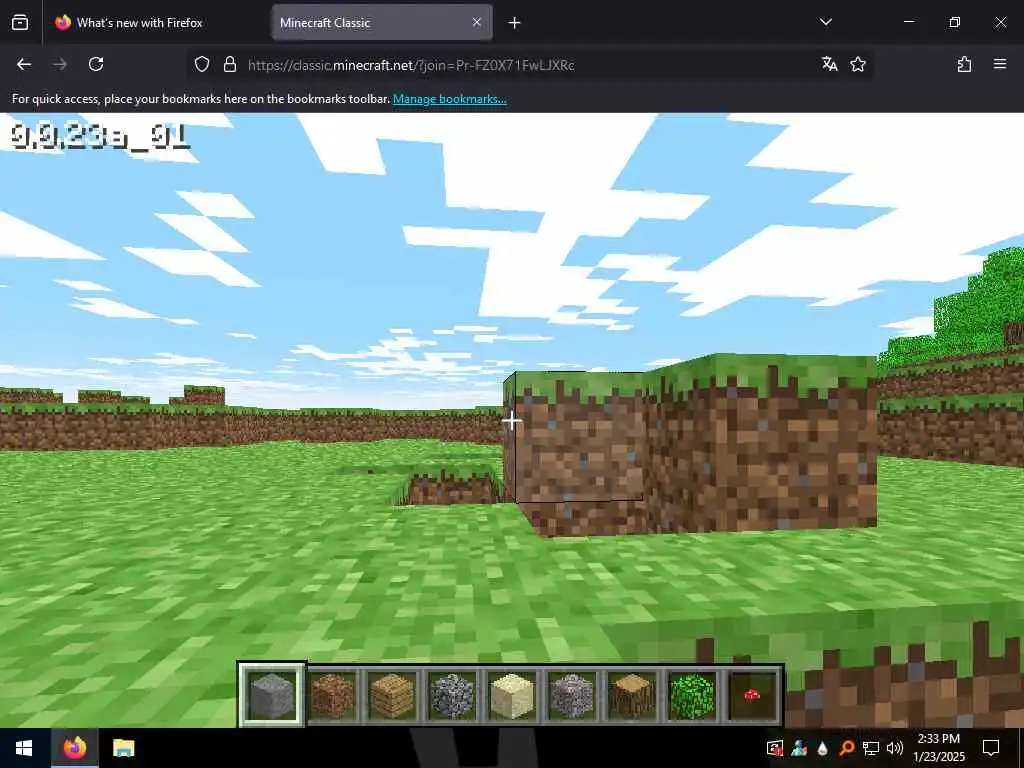
Task: Switch to What's new with Firefox tab
Action: (x=157, y=23)
